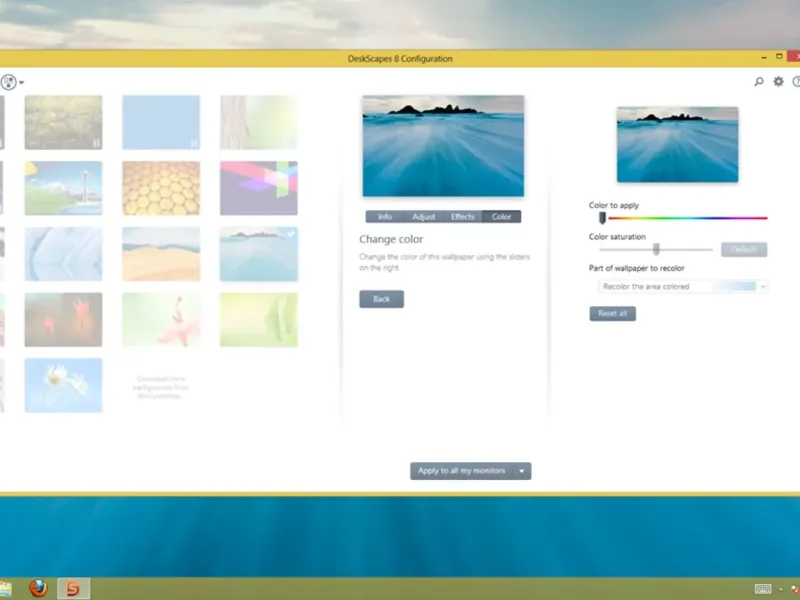Expand the Apply button dropdown arrow

[x=522, y=471]
